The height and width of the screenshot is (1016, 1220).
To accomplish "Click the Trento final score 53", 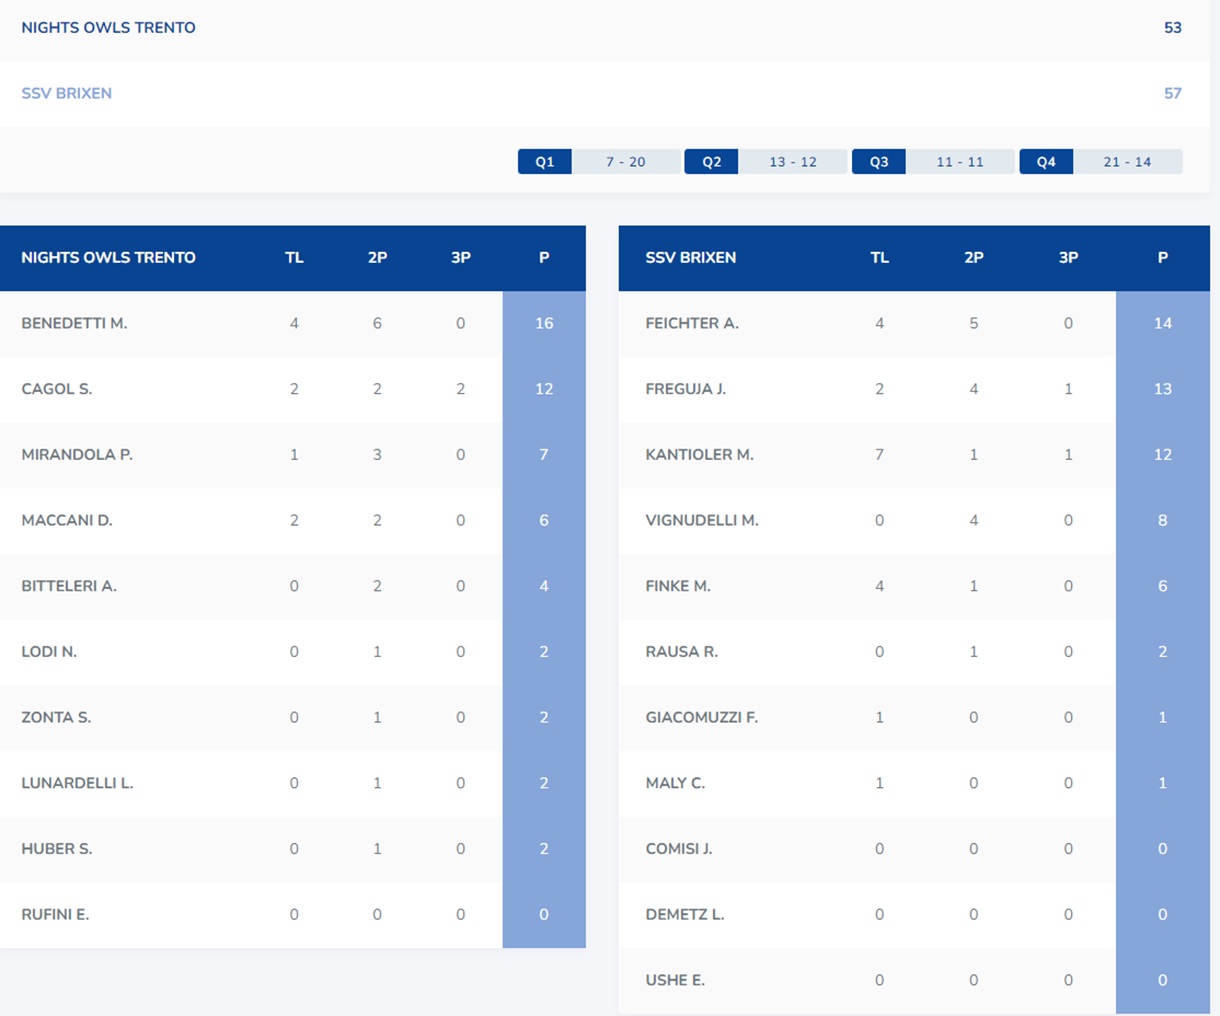I will tap(1172, 28).
